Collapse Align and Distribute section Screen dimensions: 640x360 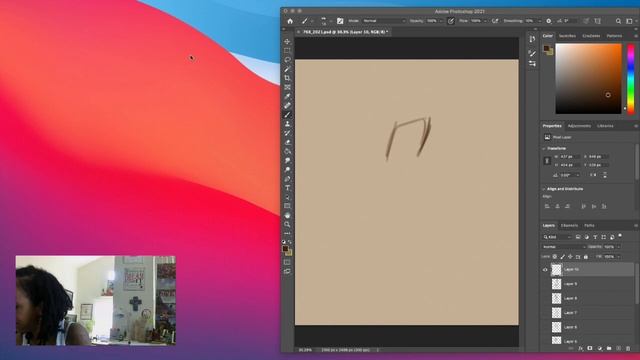544,189
